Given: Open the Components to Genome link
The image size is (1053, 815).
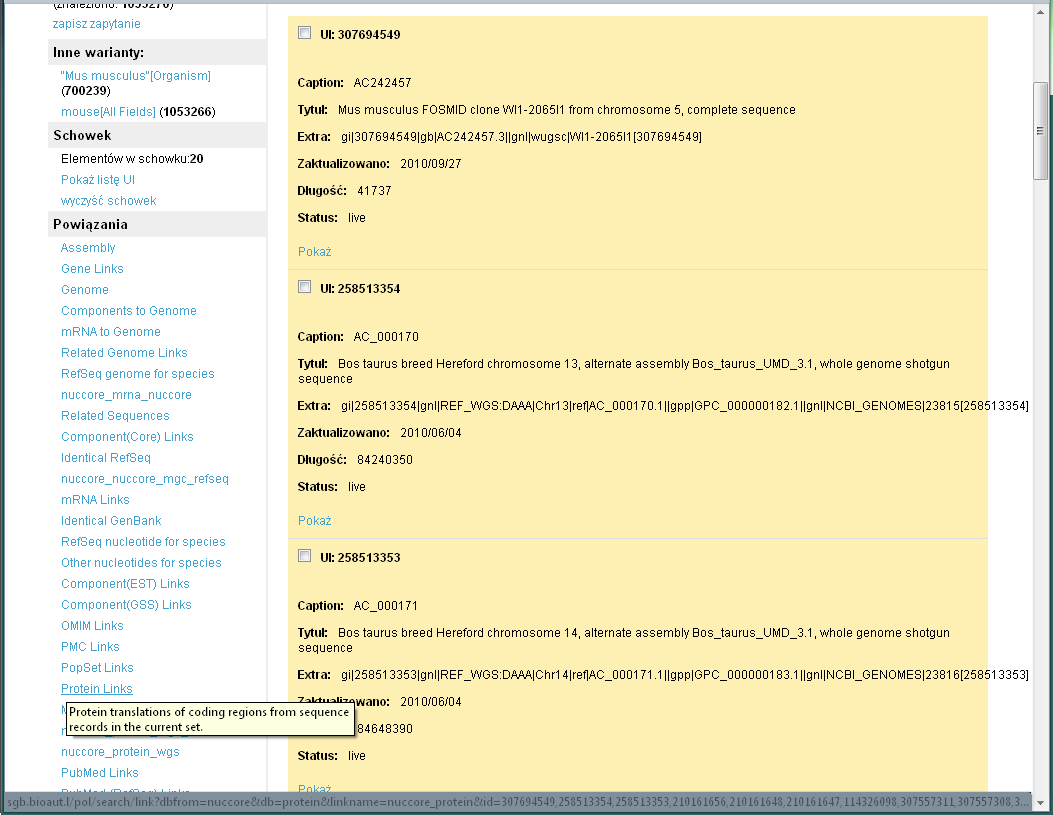Looking at the screenshot, I should (129, 311).
